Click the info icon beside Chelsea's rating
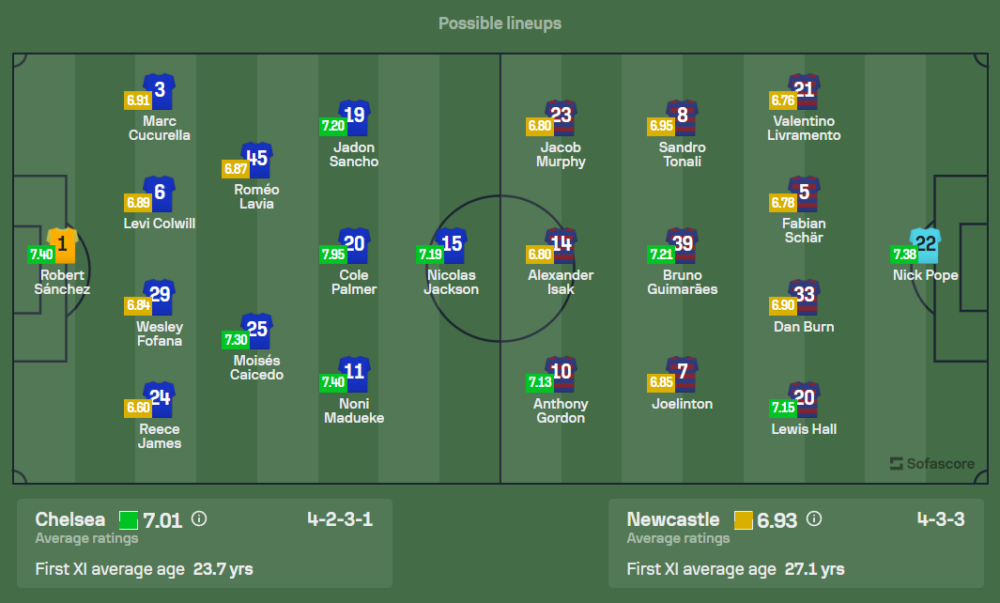Viewport: 1000px width, 603px height. 199,519
